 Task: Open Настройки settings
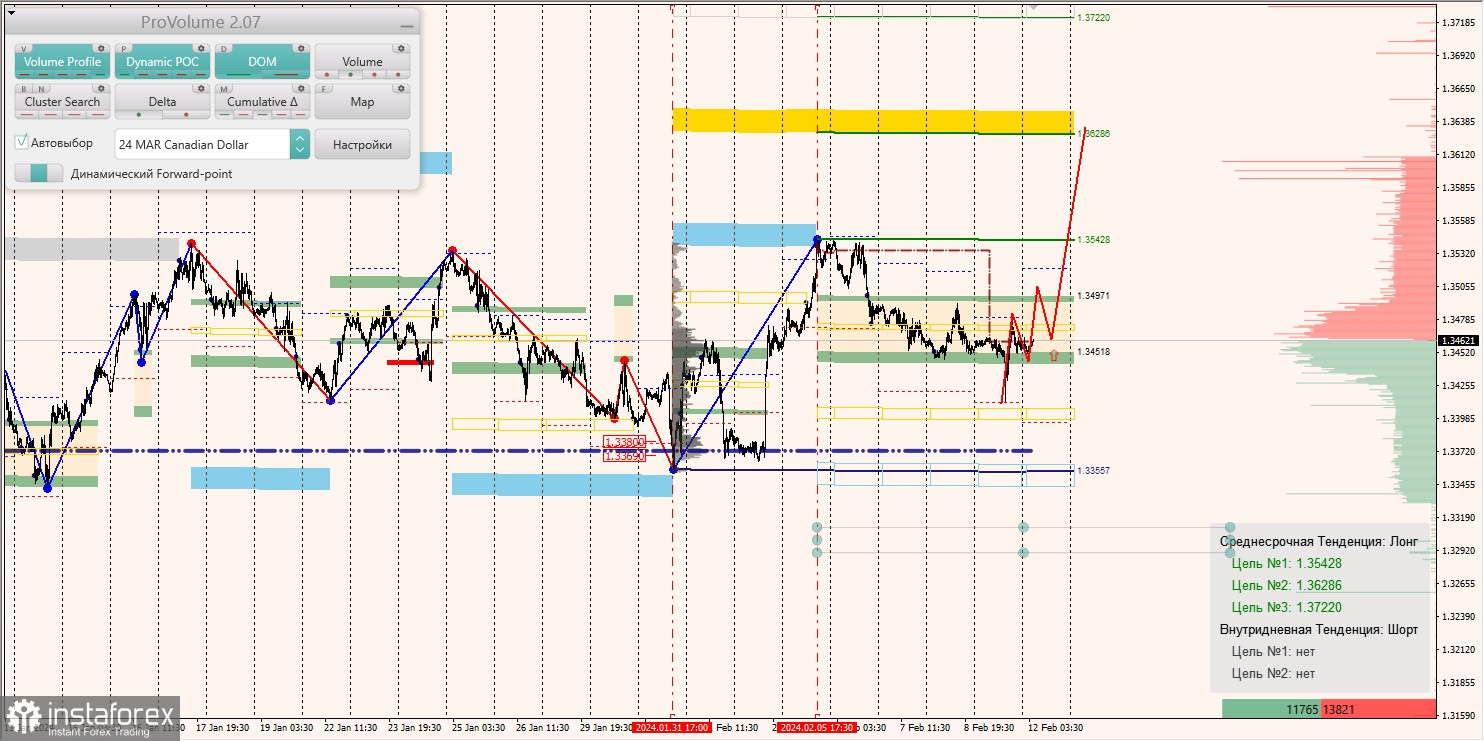pyautogui.click(x=362, y=144)
